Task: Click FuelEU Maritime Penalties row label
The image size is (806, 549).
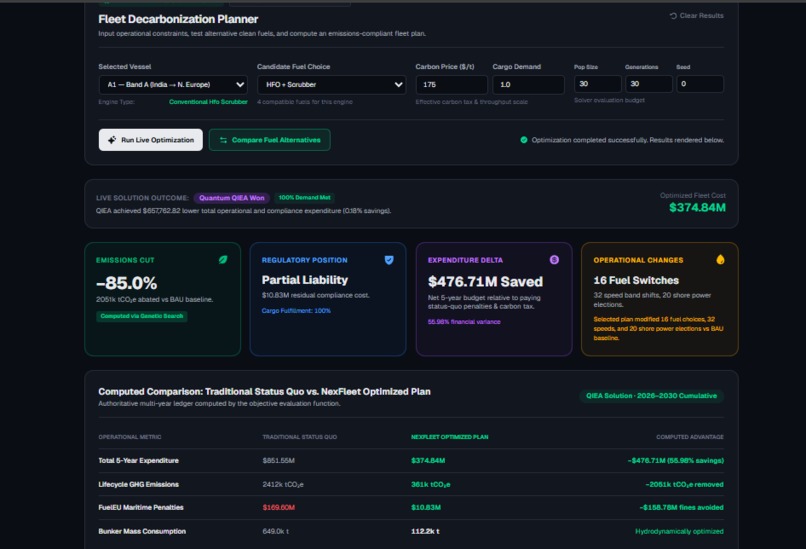Action: click(141, 507)
